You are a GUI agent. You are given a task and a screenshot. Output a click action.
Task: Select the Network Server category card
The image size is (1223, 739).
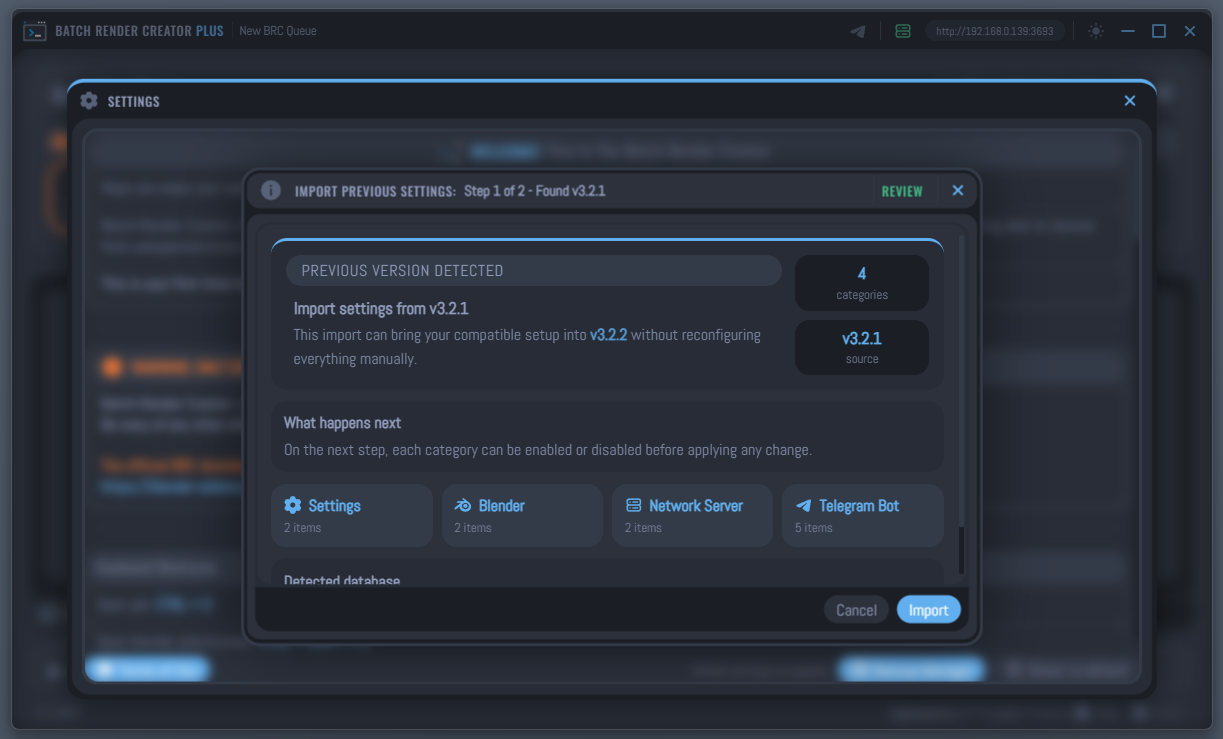click(692, 516)
